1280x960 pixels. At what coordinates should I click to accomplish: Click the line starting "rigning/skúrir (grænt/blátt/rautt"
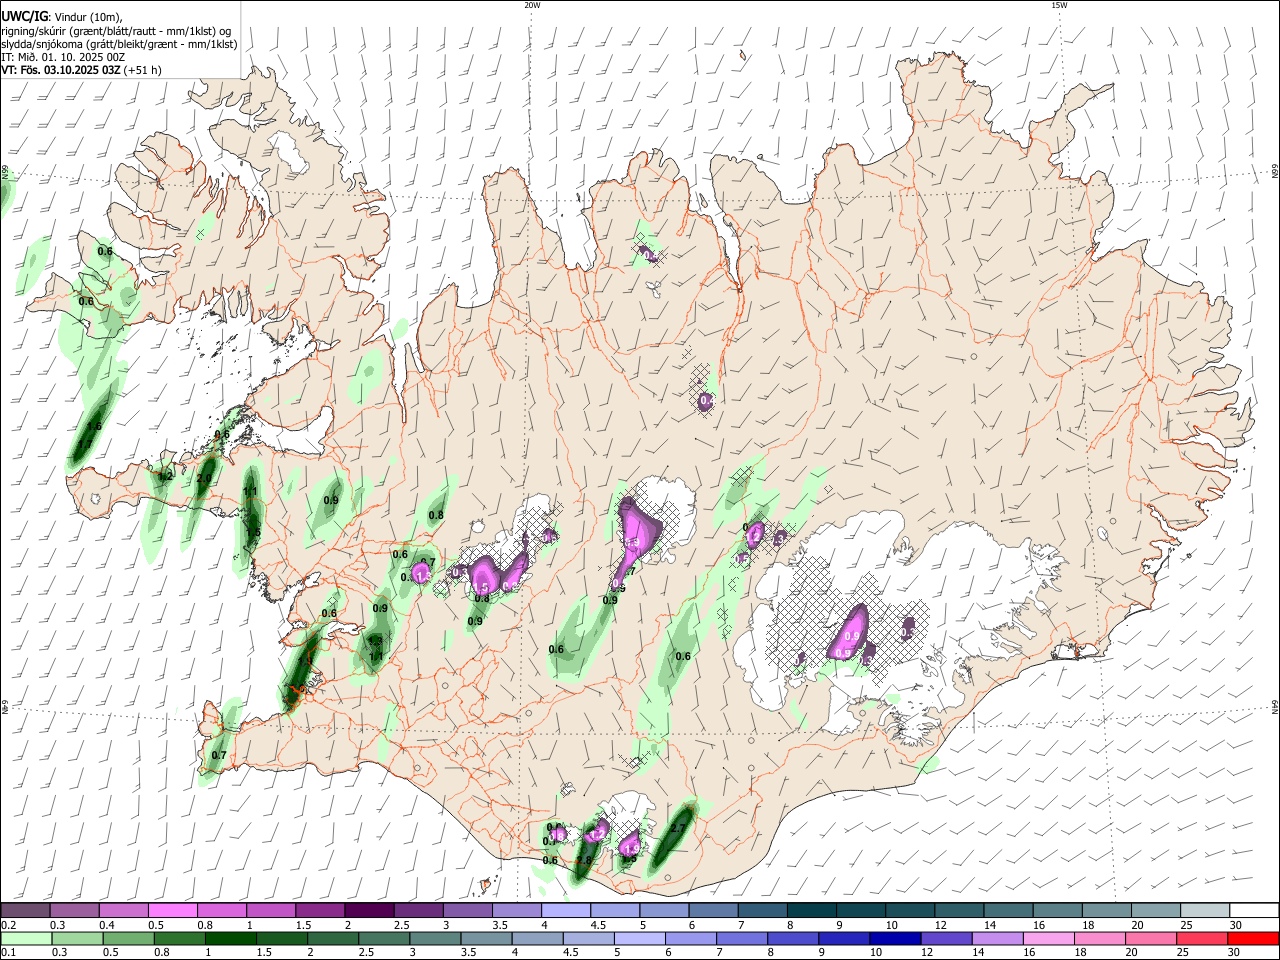[x=116, y=31]
